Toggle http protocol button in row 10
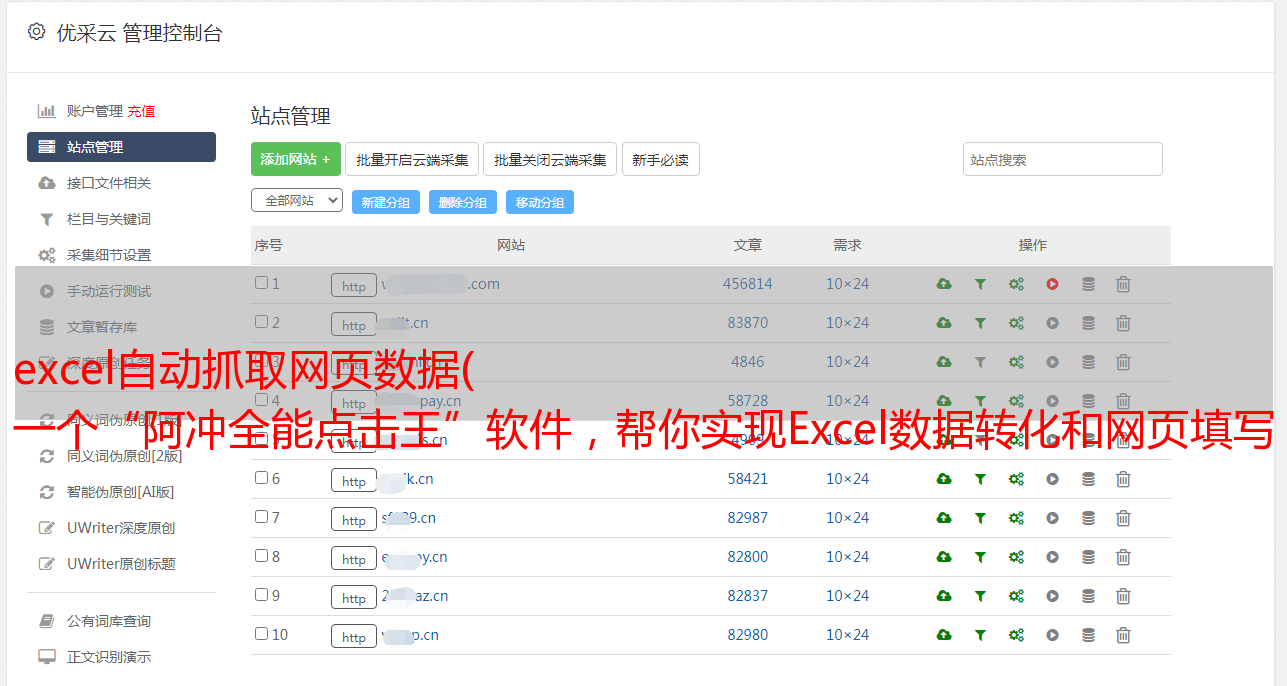The width and height of the screenshot is (1287, 686). coord(354,637)
